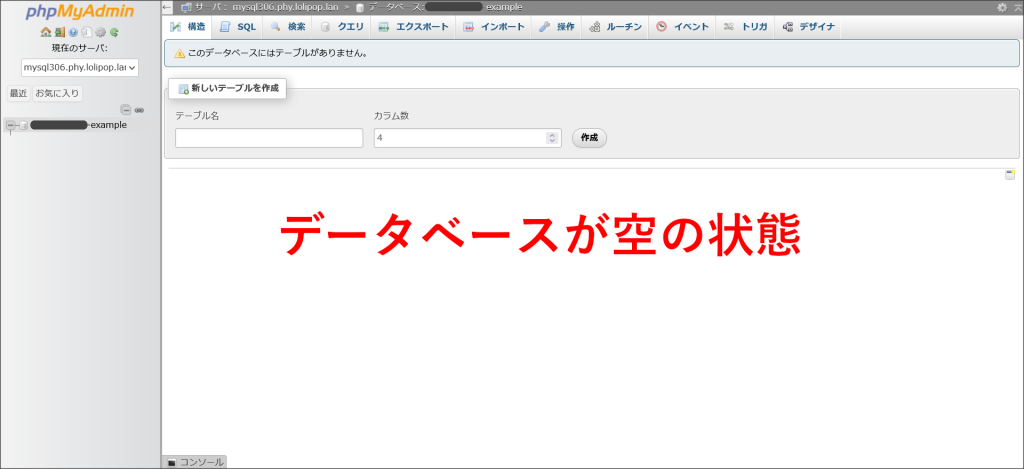Go to the エクスポート tab
This screenshot has height=469, width=1024.
click(413, 27)
